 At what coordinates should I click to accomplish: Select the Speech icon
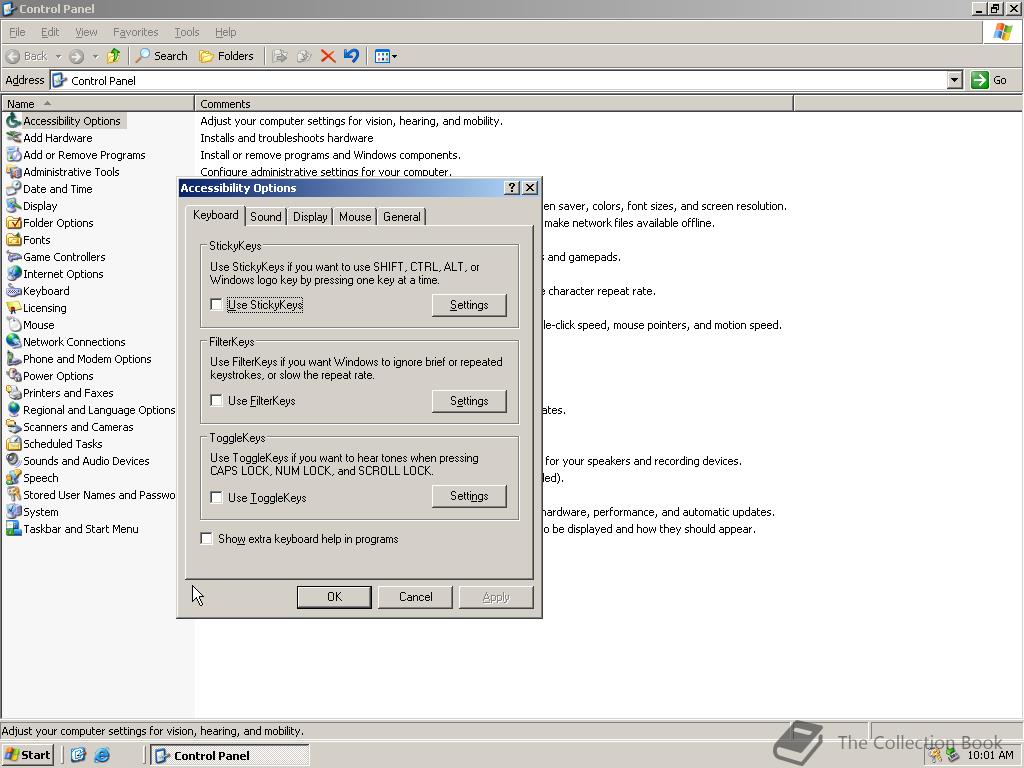coord(13,477)
